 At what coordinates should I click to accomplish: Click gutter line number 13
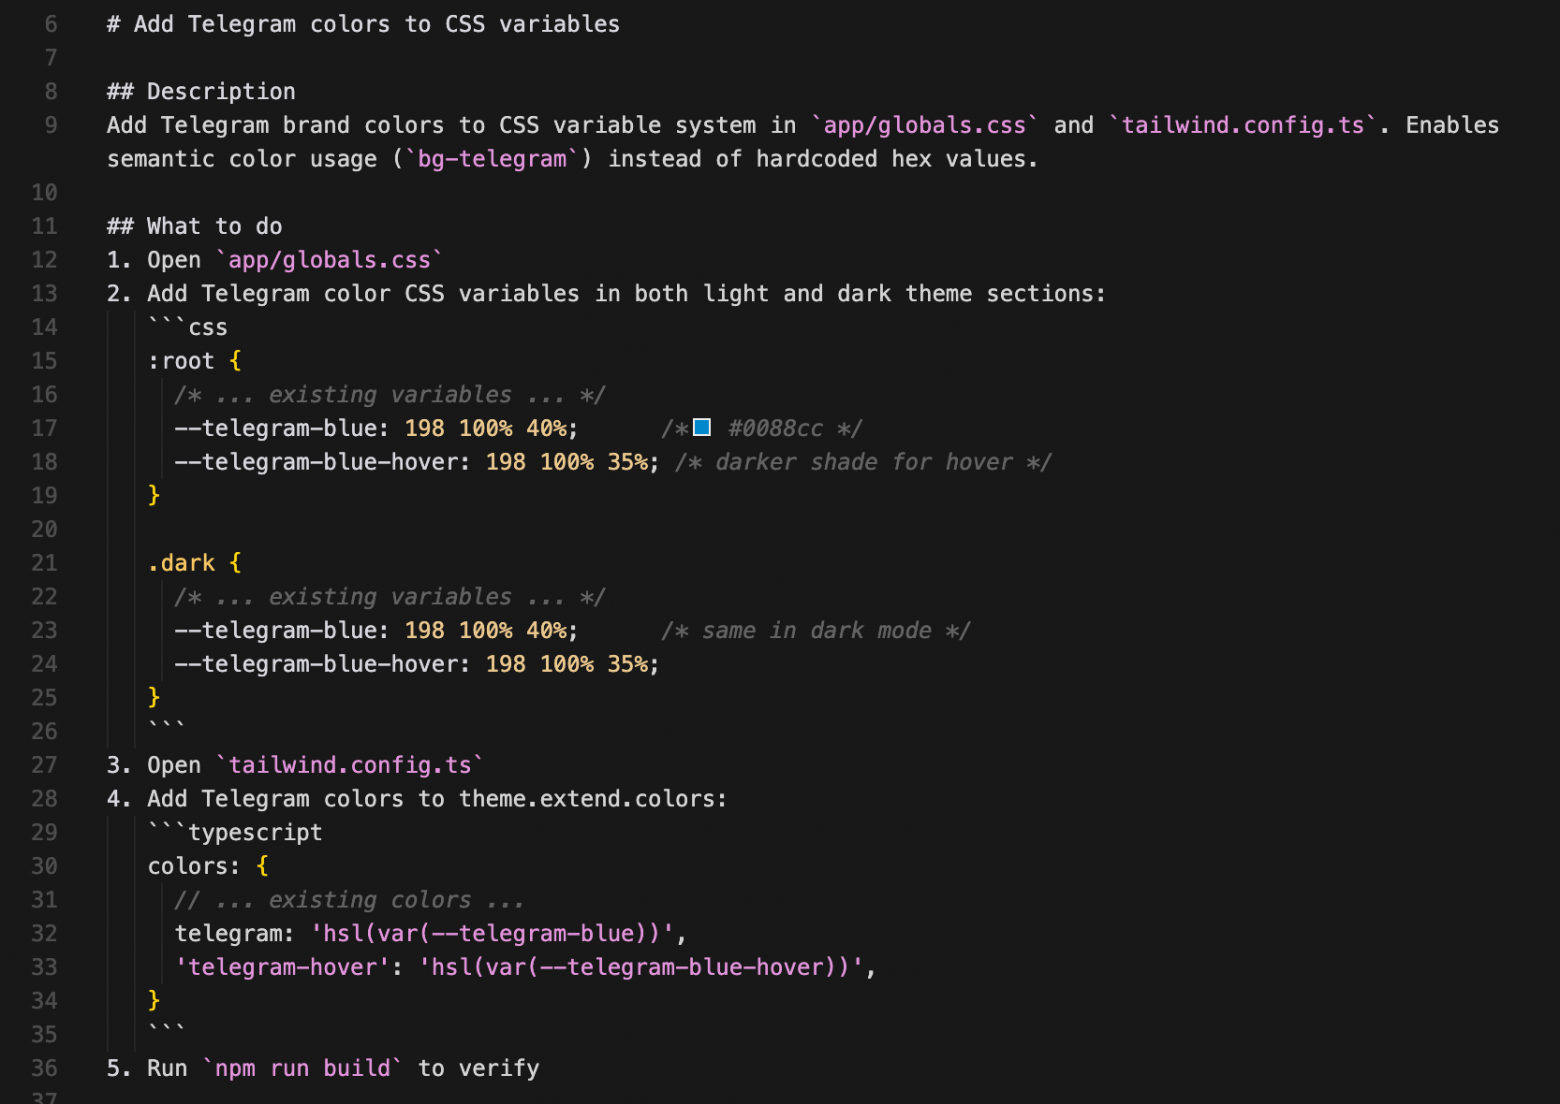(44, 294)
